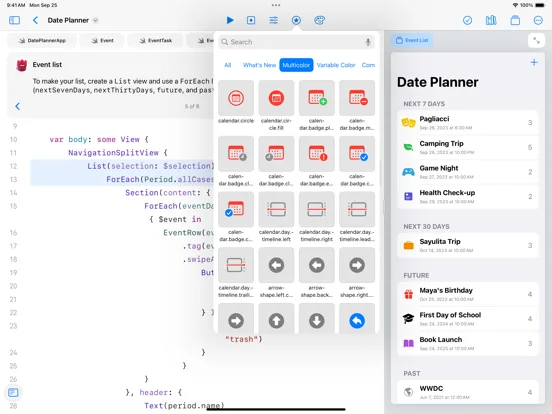Click the theater masks icon for Pagliacci
The width and height of the screenshot is (552, 414).
pos(408,123)
